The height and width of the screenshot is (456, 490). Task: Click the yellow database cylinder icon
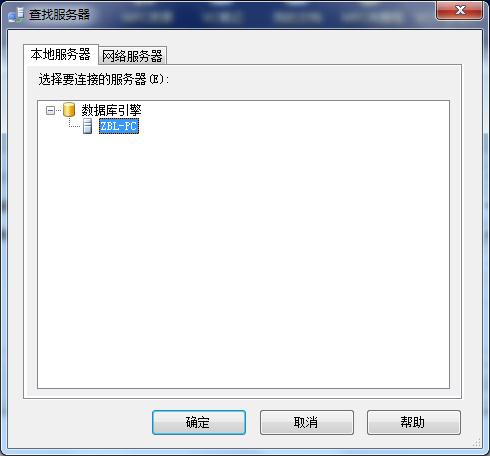pyautogui.click(x=69, y=110)
